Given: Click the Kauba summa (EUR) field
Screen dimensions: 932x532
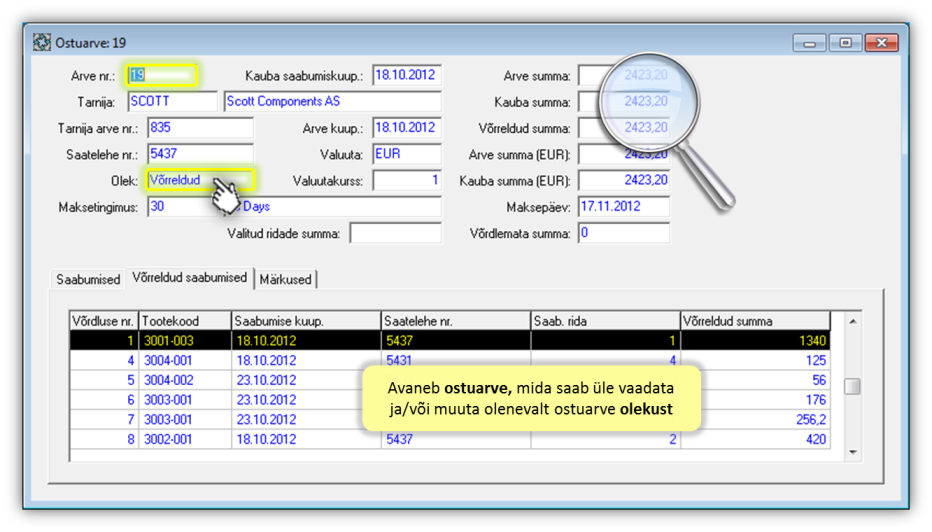Looking at the screenshot, I should pyautogui.click(x=624, y=180).
